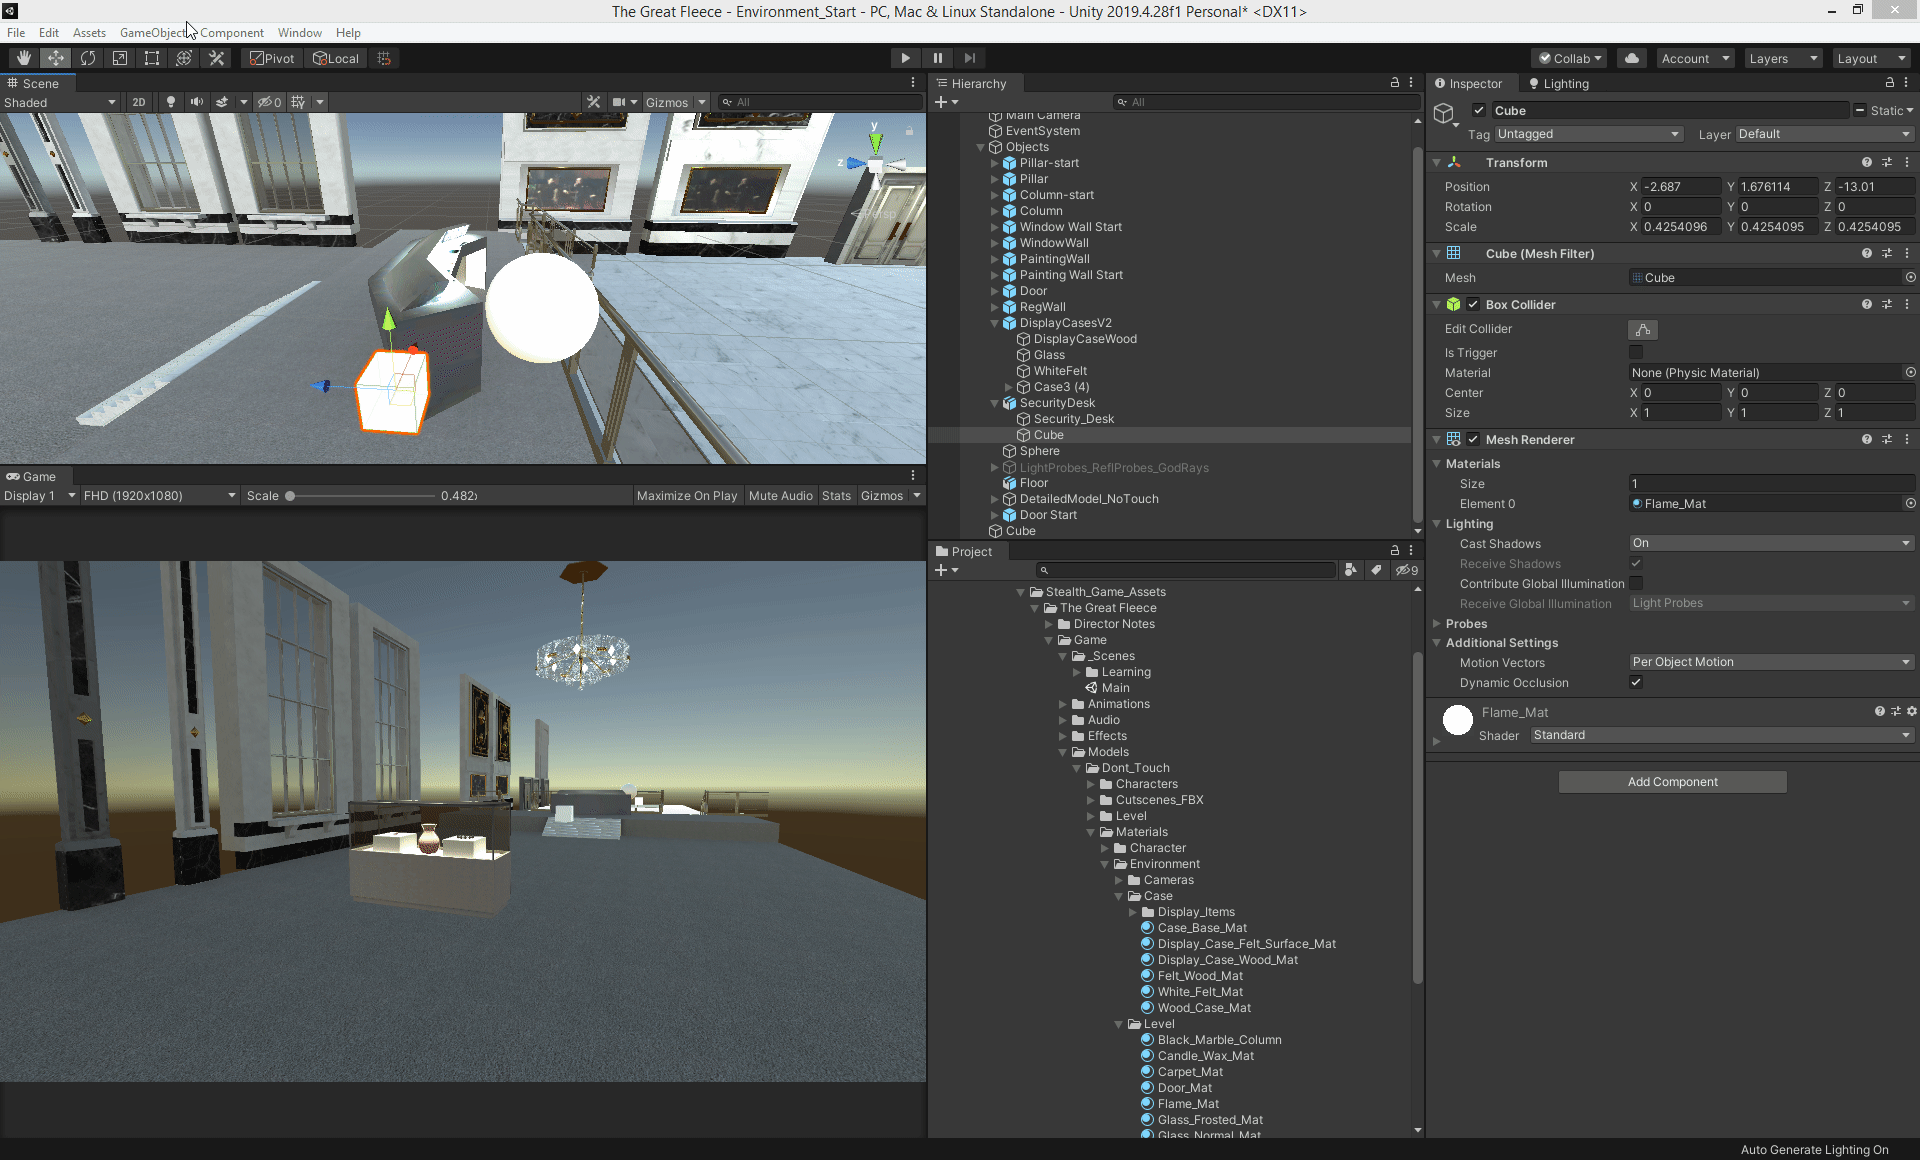Lock the Inspector panel
Viewport: 1920px width, 1160px height.
coord(1890,83)
